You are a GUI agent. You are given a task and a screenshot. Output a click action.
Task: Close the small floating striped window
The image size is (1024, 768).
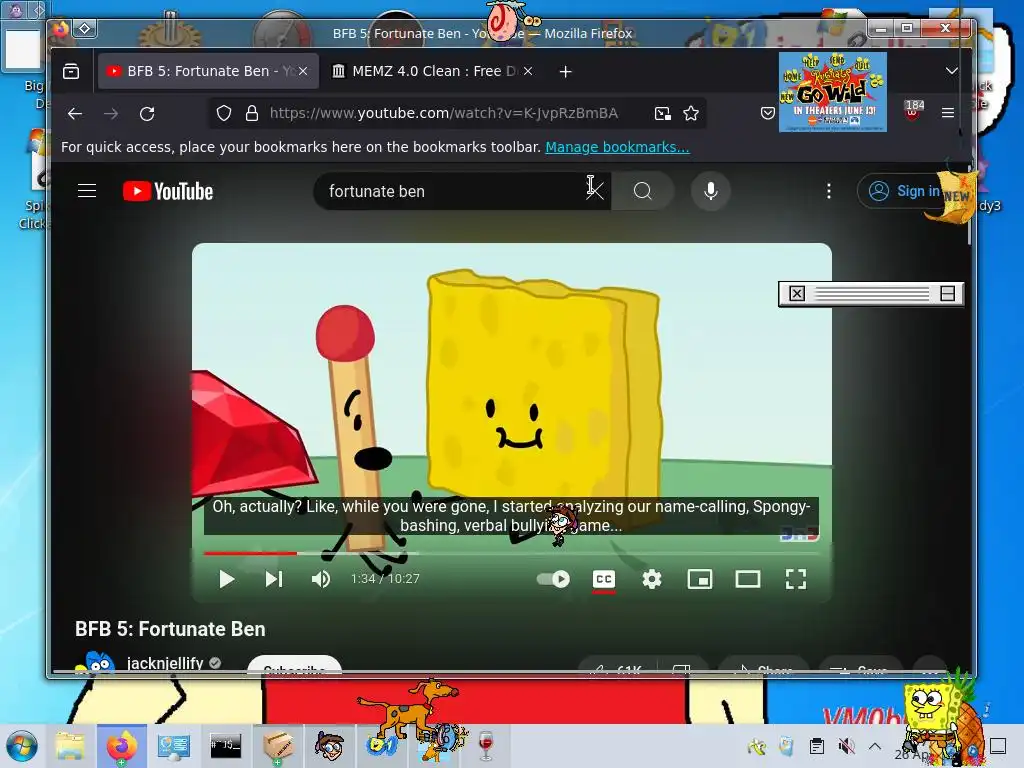(x=797, y=293)
